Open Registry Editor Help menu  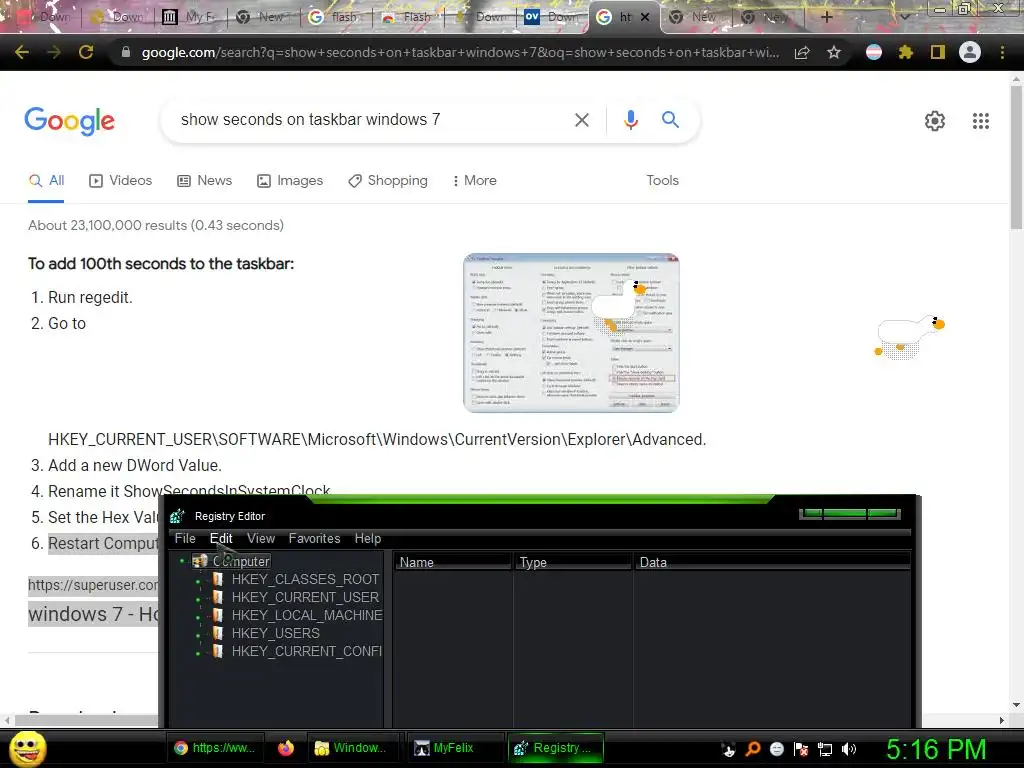(x=368, y=538)
